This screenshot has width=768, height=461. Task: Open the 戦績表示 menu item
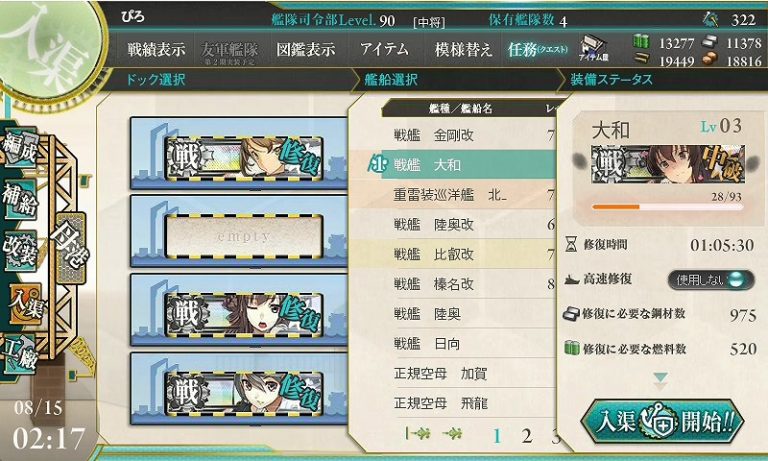click(157, 49)
